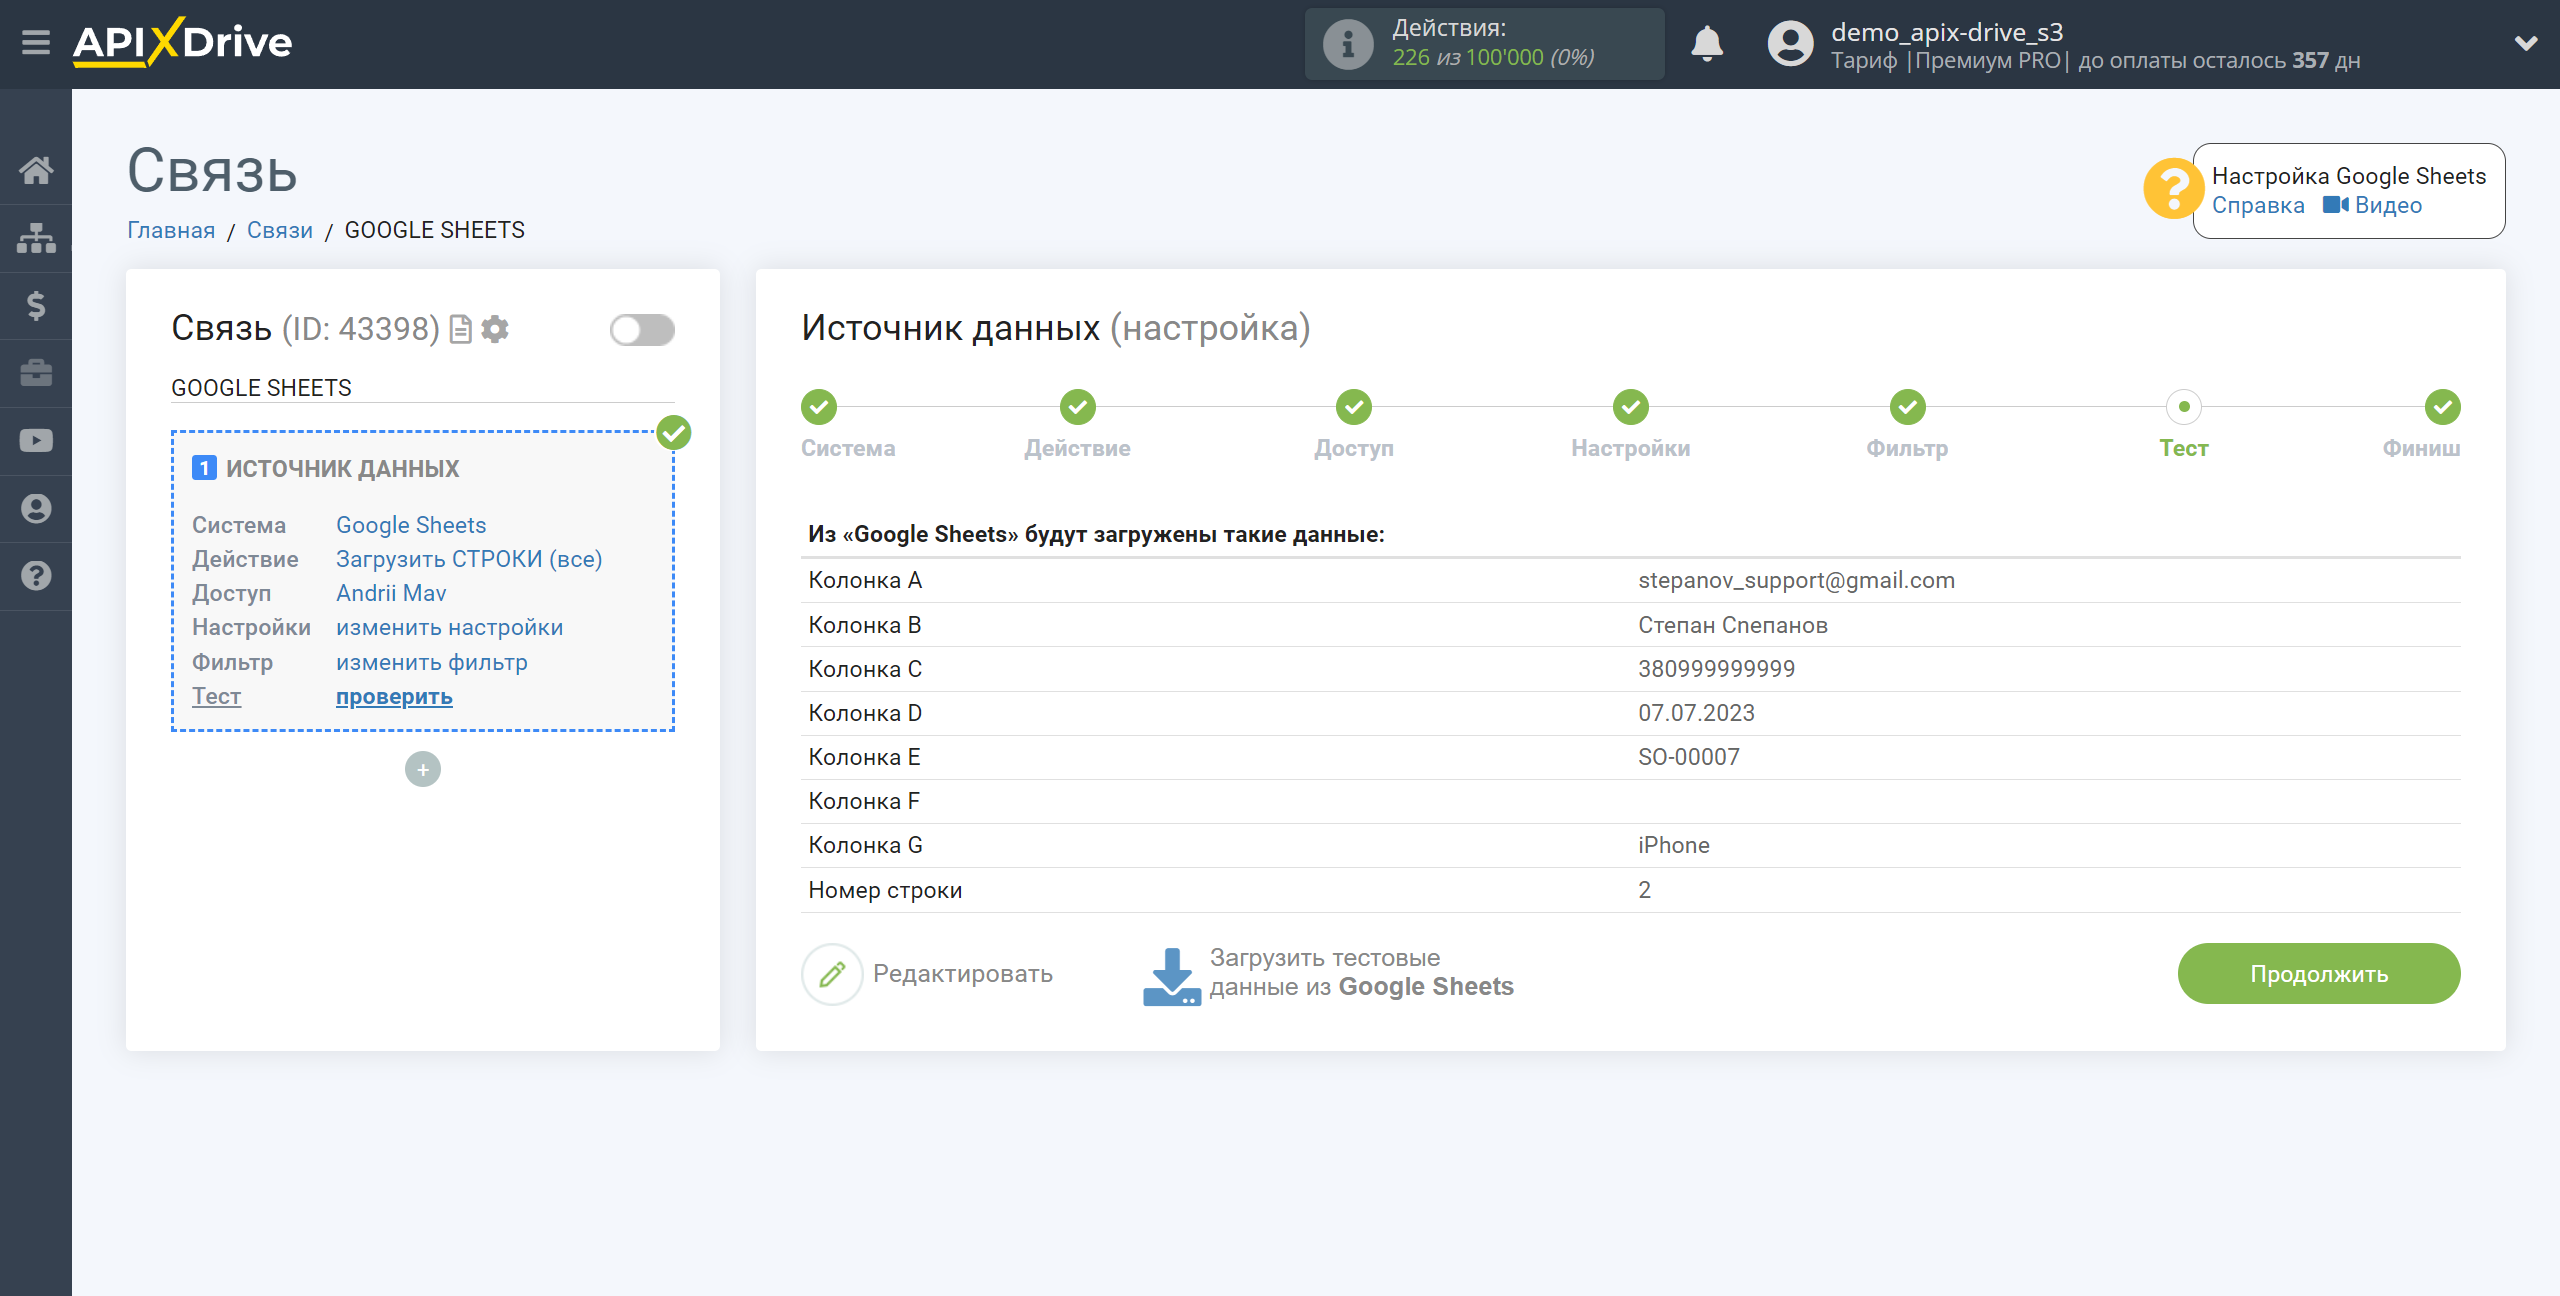Click the iPhone value

click(x=1674, y=845)
